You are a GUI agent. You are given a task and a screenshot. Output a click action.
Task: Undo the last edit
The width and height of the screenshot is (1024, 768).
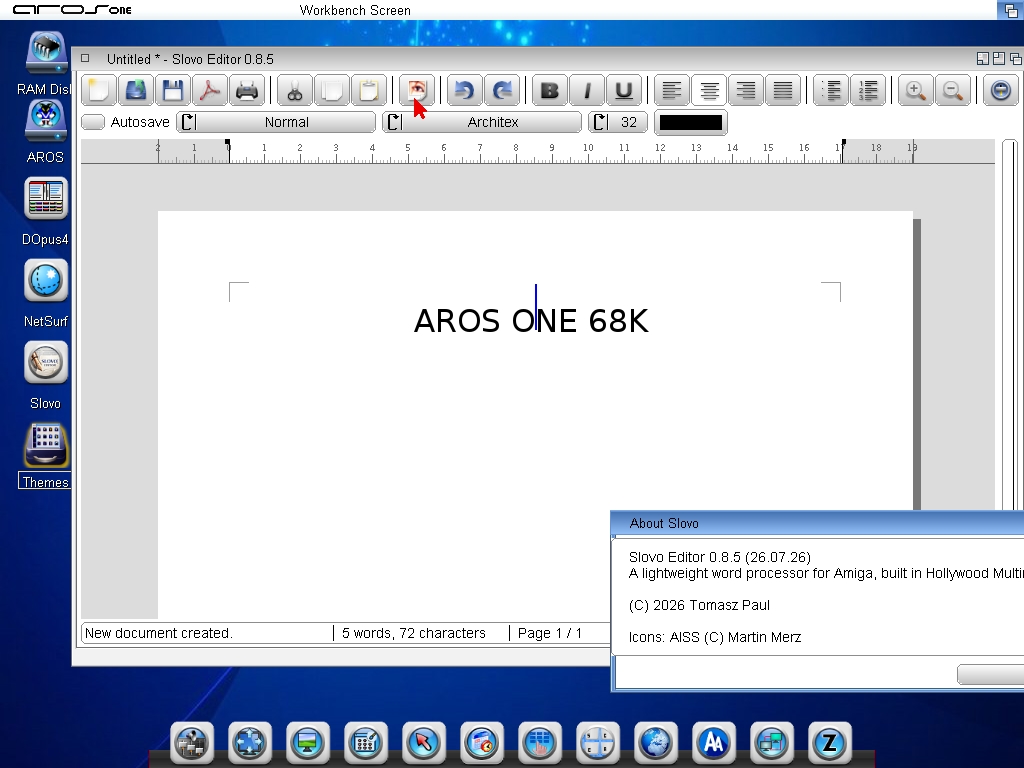[465, 90]
